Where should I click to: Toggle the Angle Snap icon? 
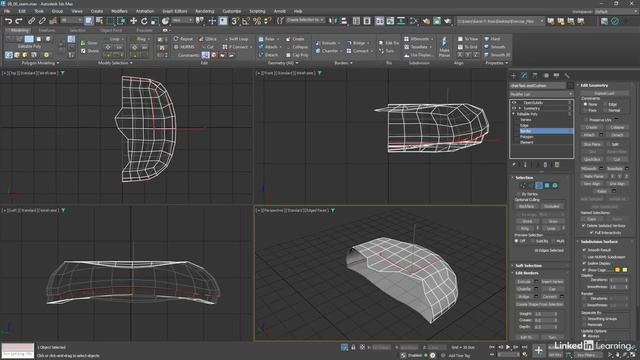[246, 20]
